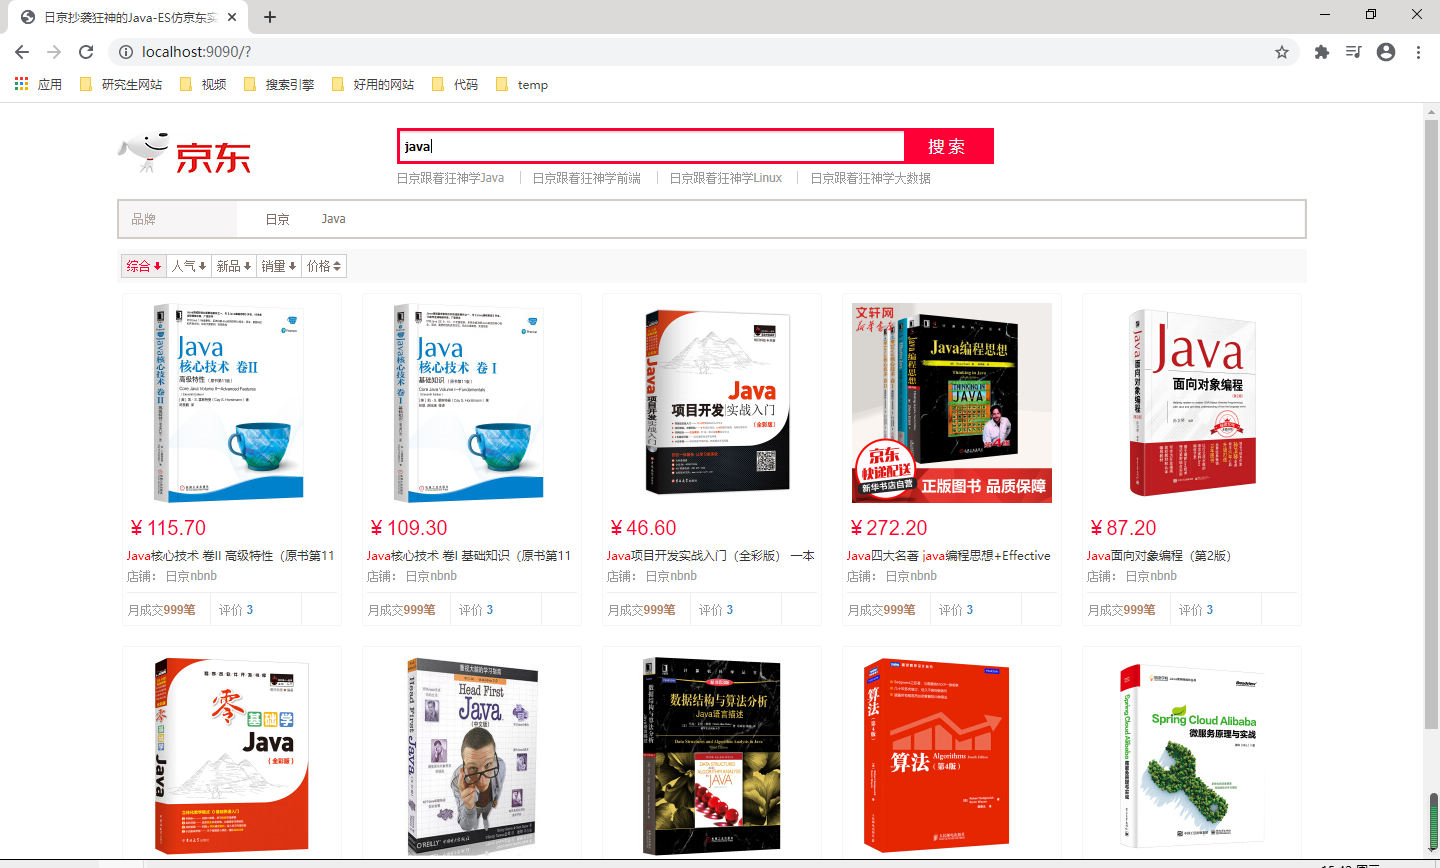Bookmark this page with star icon
The image size is (1440, 868).
[1282, 52]
